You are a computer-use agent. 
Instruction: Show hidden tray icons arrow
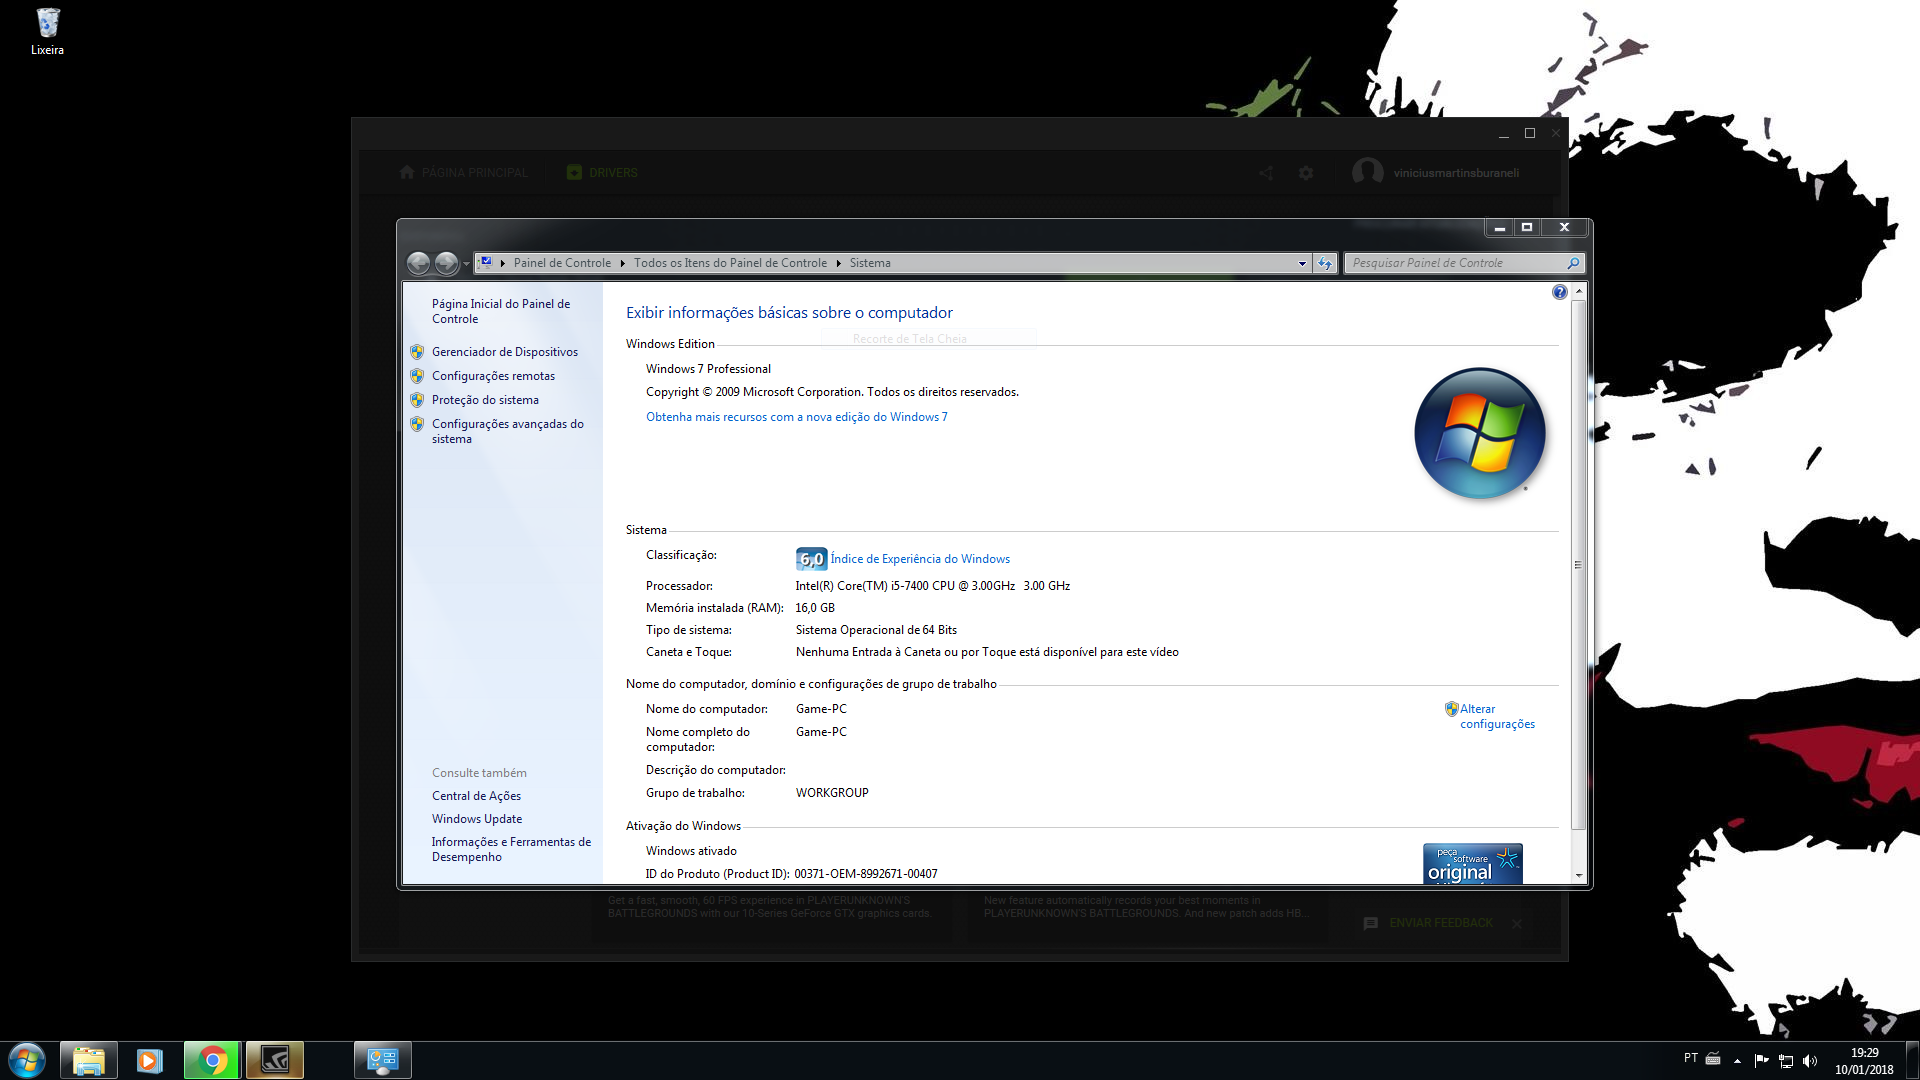tap(1737, 1061)
